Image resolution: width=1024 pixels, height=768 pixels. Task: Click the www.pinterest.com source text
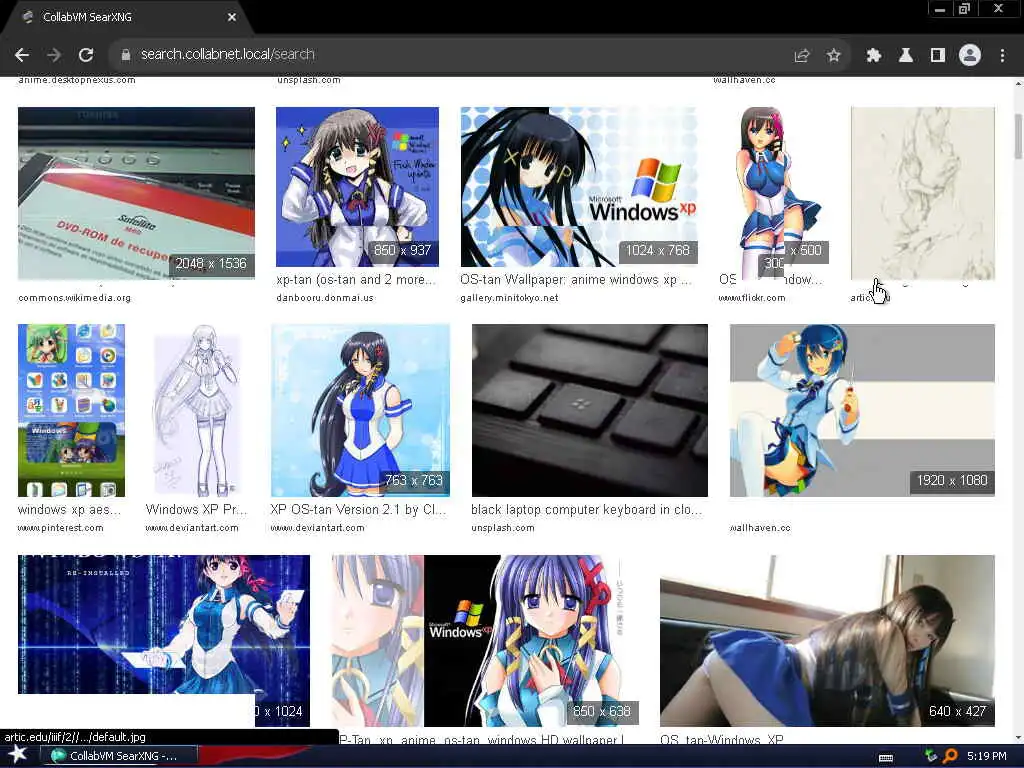[61, 528]
